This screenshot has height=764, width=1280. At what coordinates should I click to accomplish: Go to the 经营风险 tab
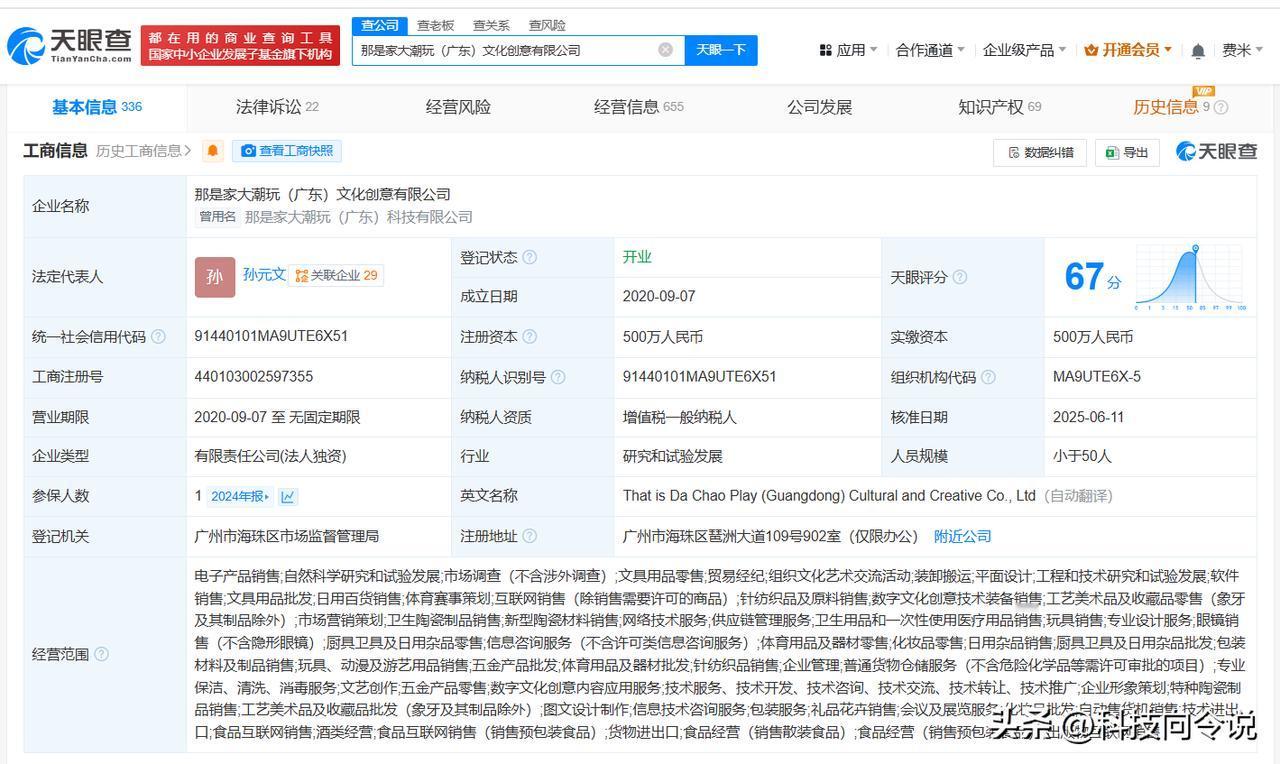coord(458,107)
